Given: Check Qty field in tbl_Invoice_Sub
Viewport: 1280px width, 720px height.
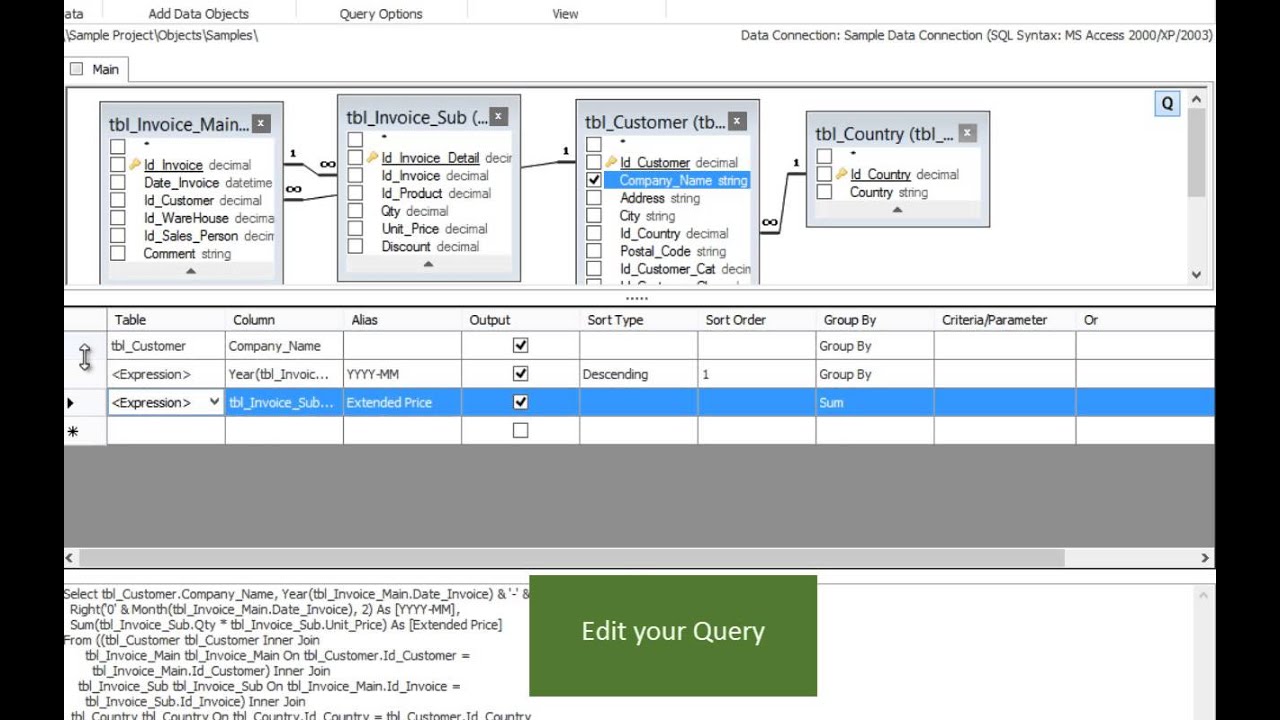Looking at the screenshot, I should click(355, 211).
